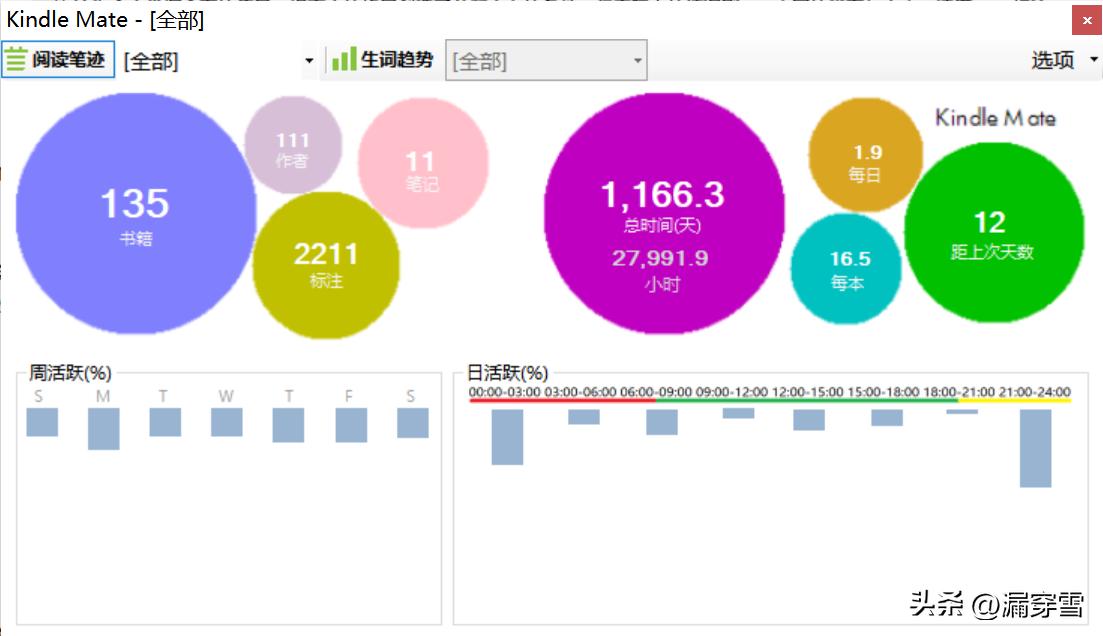The height and width of the screenshot is (636, 1103).
Task: Click the 阅读笔迹 green list icon
Action: pyautogui.click(x=16, y=60)
